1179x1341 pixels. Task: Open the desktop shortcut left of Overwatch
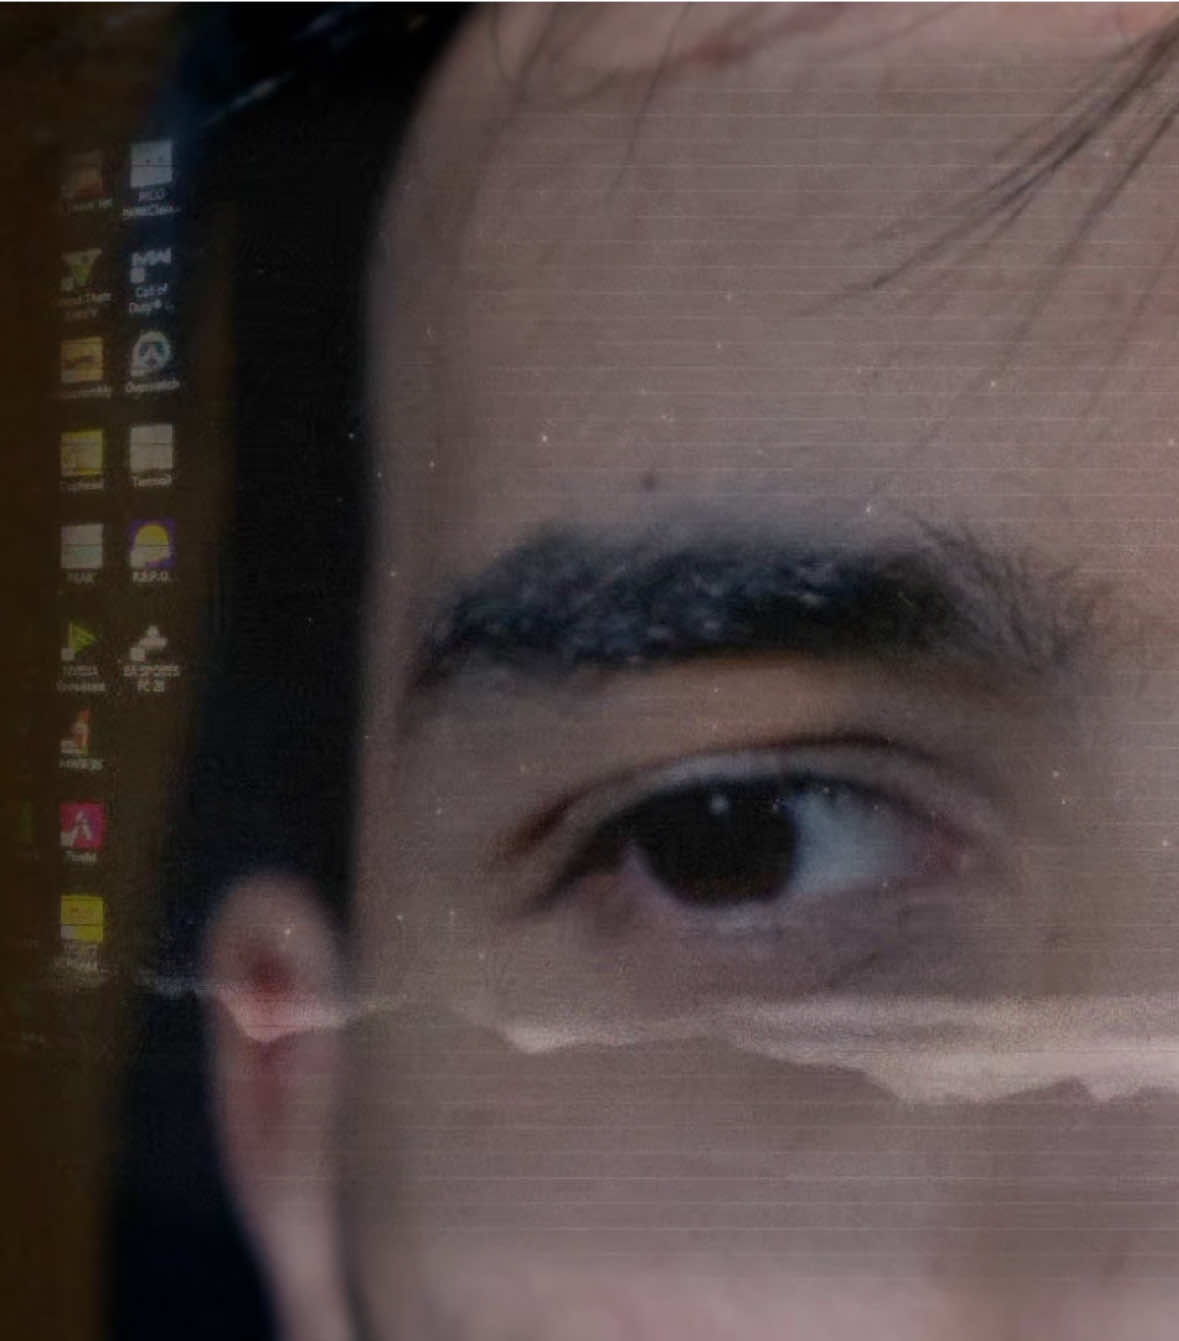point(82,367)
